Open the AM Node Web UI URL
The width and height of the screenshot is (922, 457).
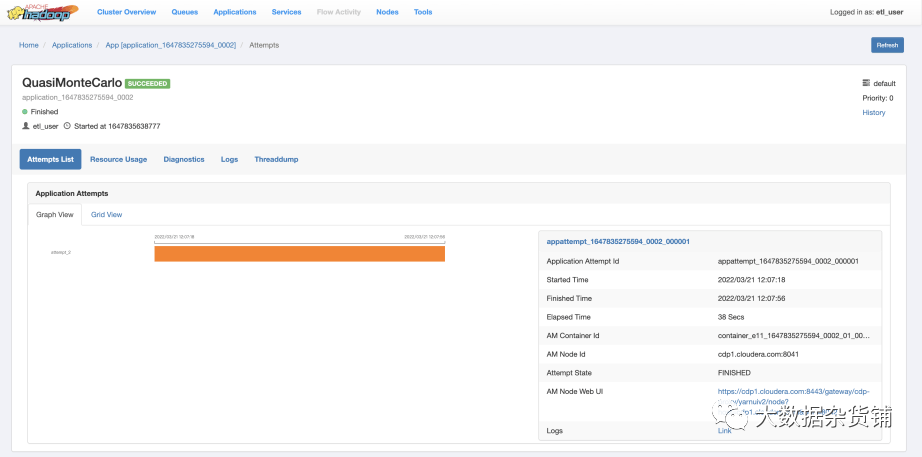click(793, 401)
